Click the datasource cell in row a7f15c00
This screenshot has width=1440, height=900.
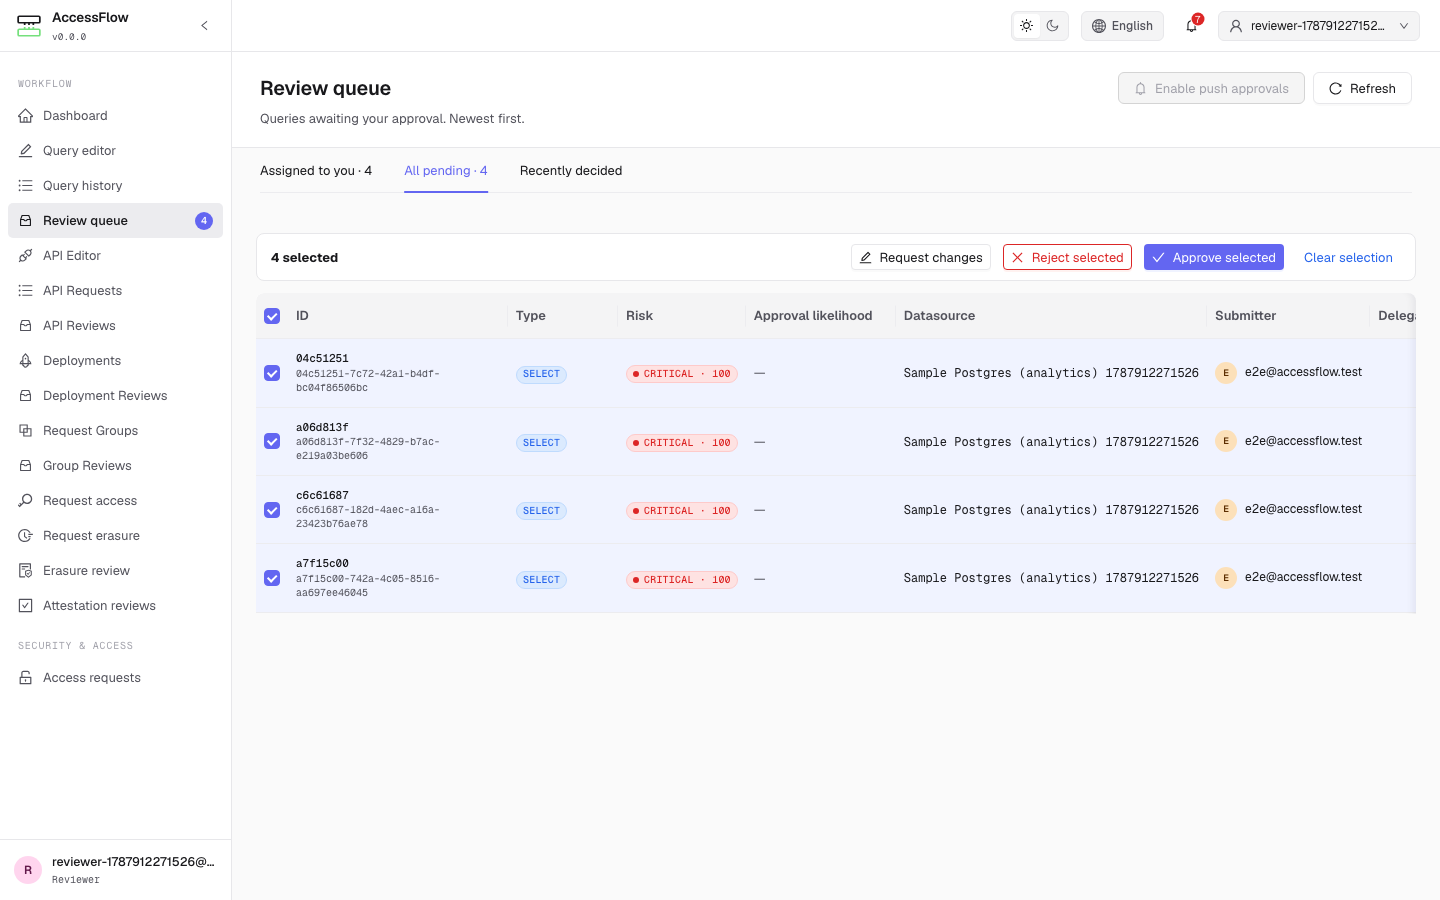click(1051, 578)
